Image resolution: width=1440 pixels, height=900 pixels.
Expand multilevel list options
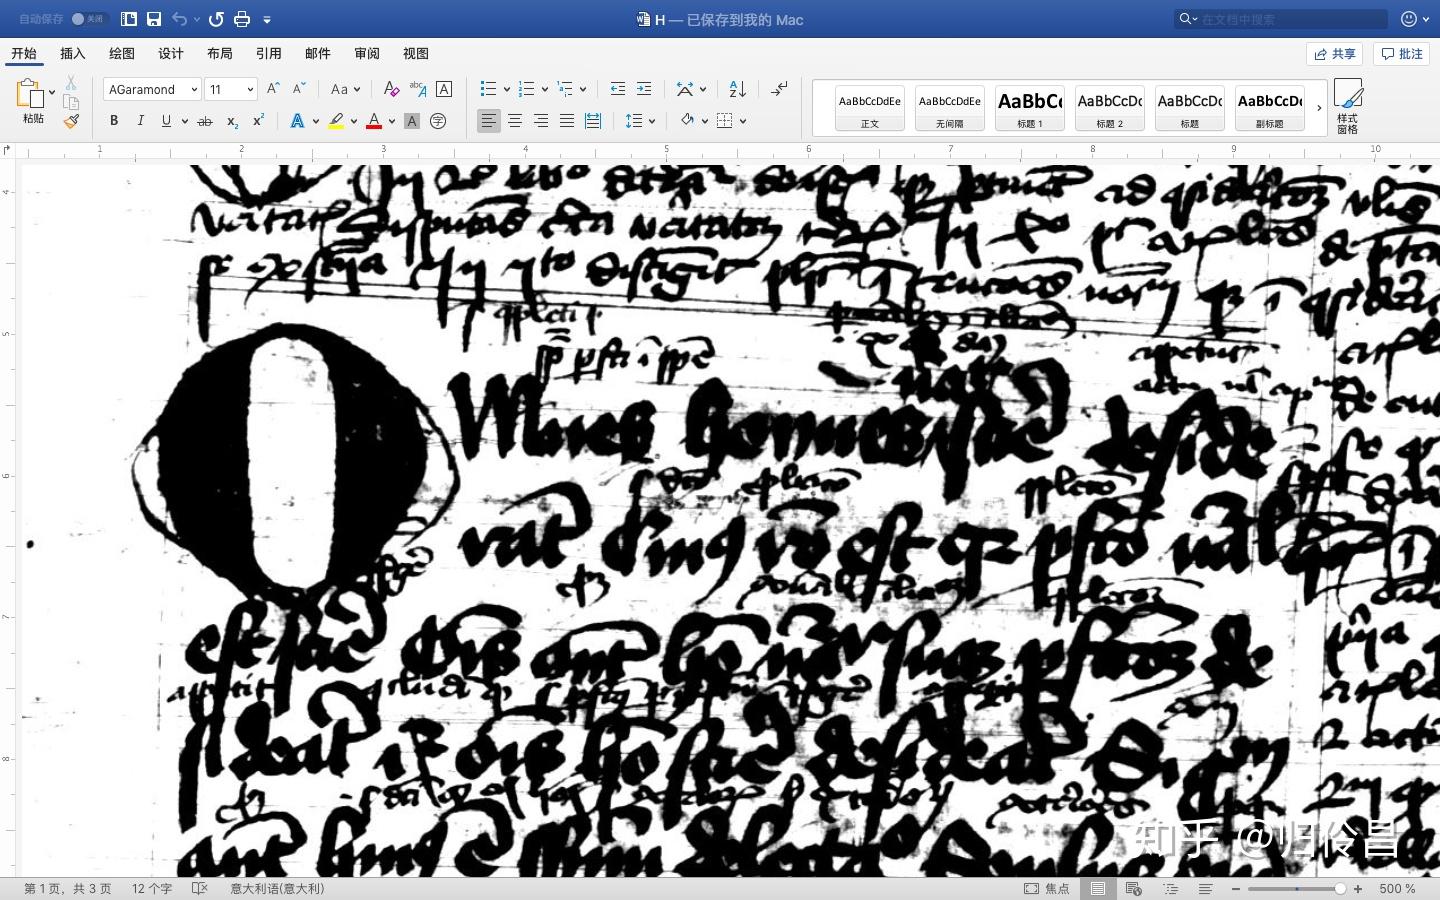click(583, 89)
